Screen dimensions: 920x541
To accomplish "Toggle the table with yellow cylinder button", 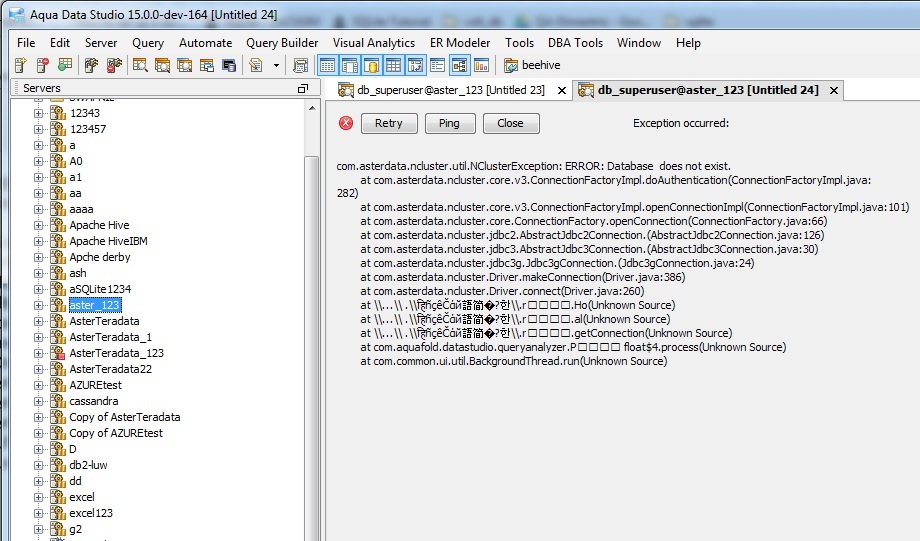I will tap(371, 65).
